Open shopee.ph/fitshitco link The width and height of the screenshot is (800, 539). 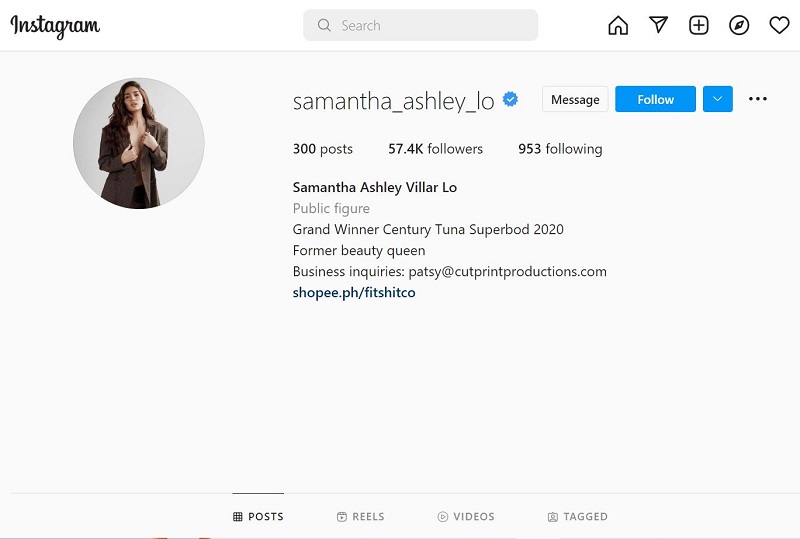coord(354,292)
